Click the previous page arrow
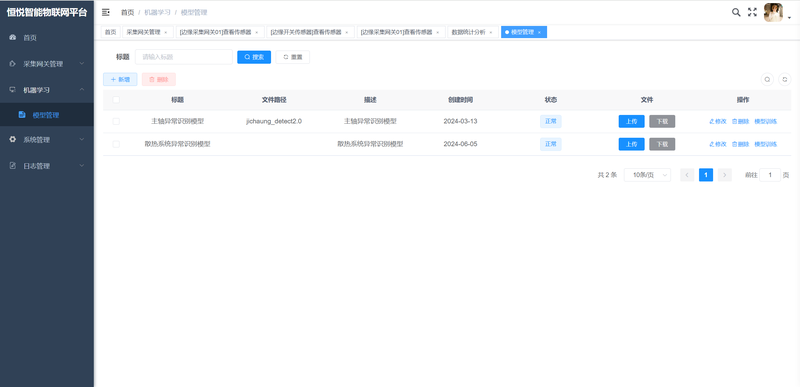The height and width of the screenshot is (387, 800). [687, 175]
